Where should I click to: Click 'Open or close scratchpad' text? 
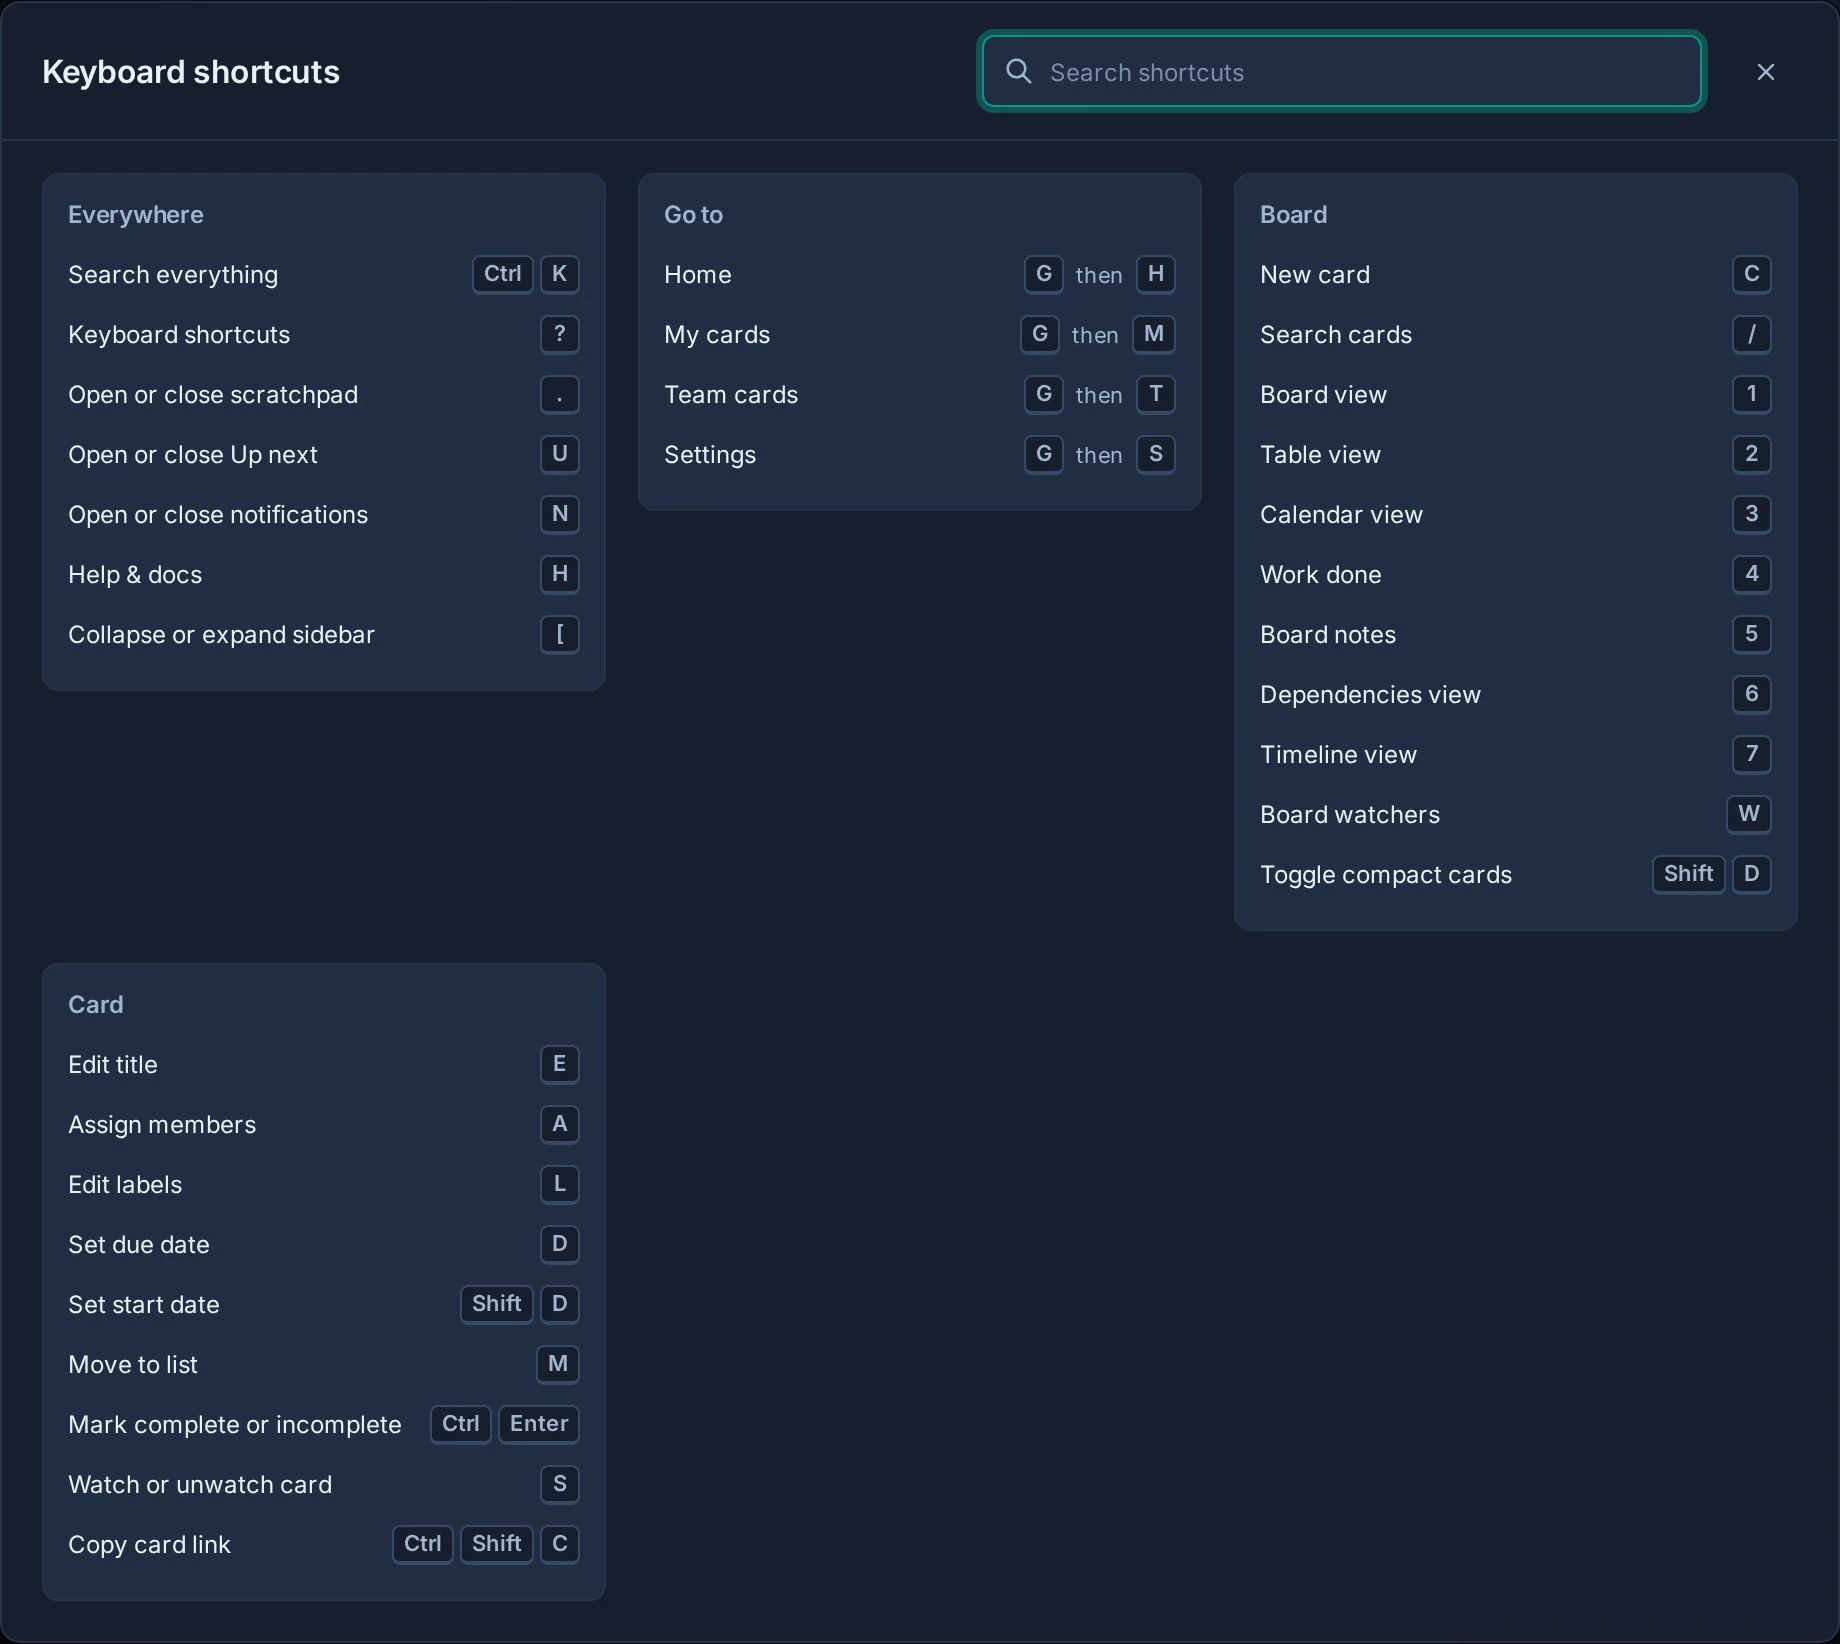pyautogui.click(x=213, y=394)
